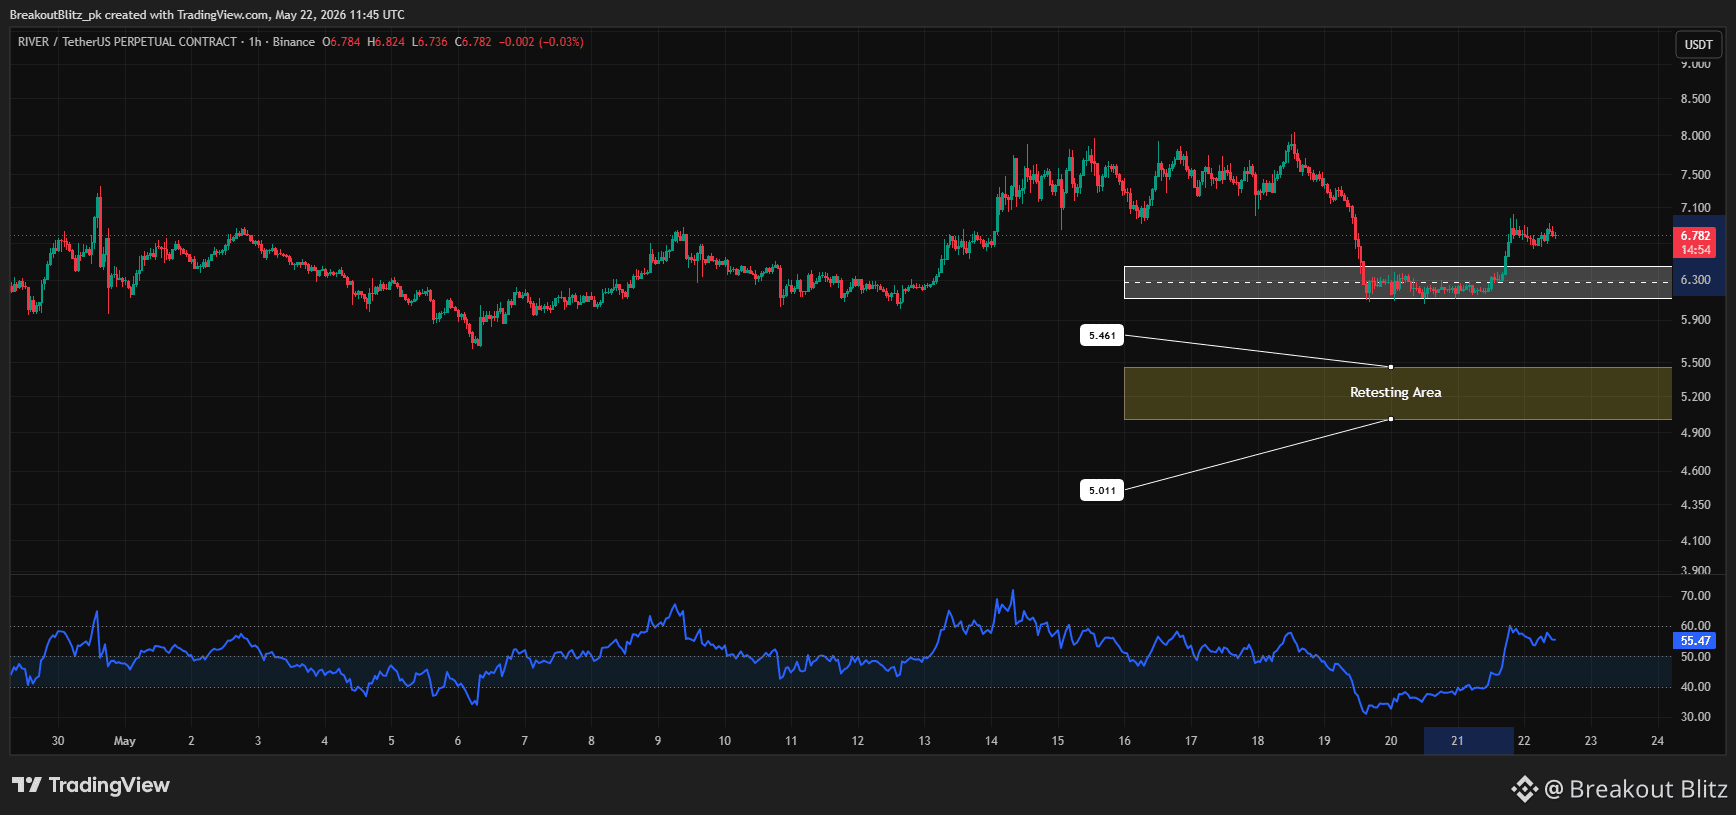Click date 18 on the date axis
The image size is (1736, 815).
click(x=1258, y=741)
